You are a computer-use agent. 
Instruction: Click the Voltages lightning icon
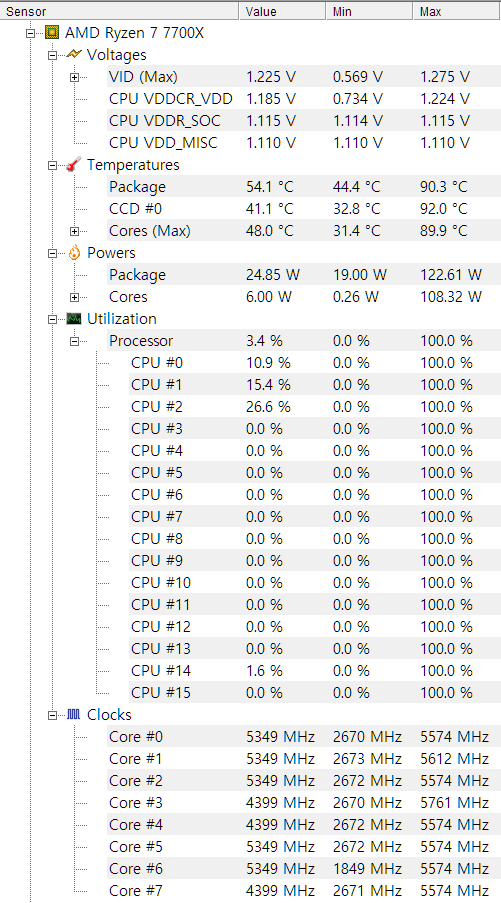[x=74, y=54]
